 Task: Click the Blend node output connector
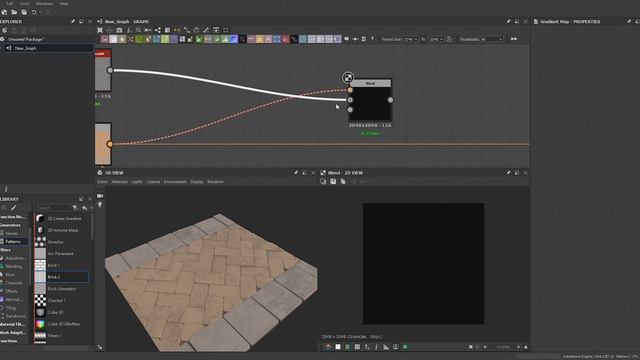[391, 100]
